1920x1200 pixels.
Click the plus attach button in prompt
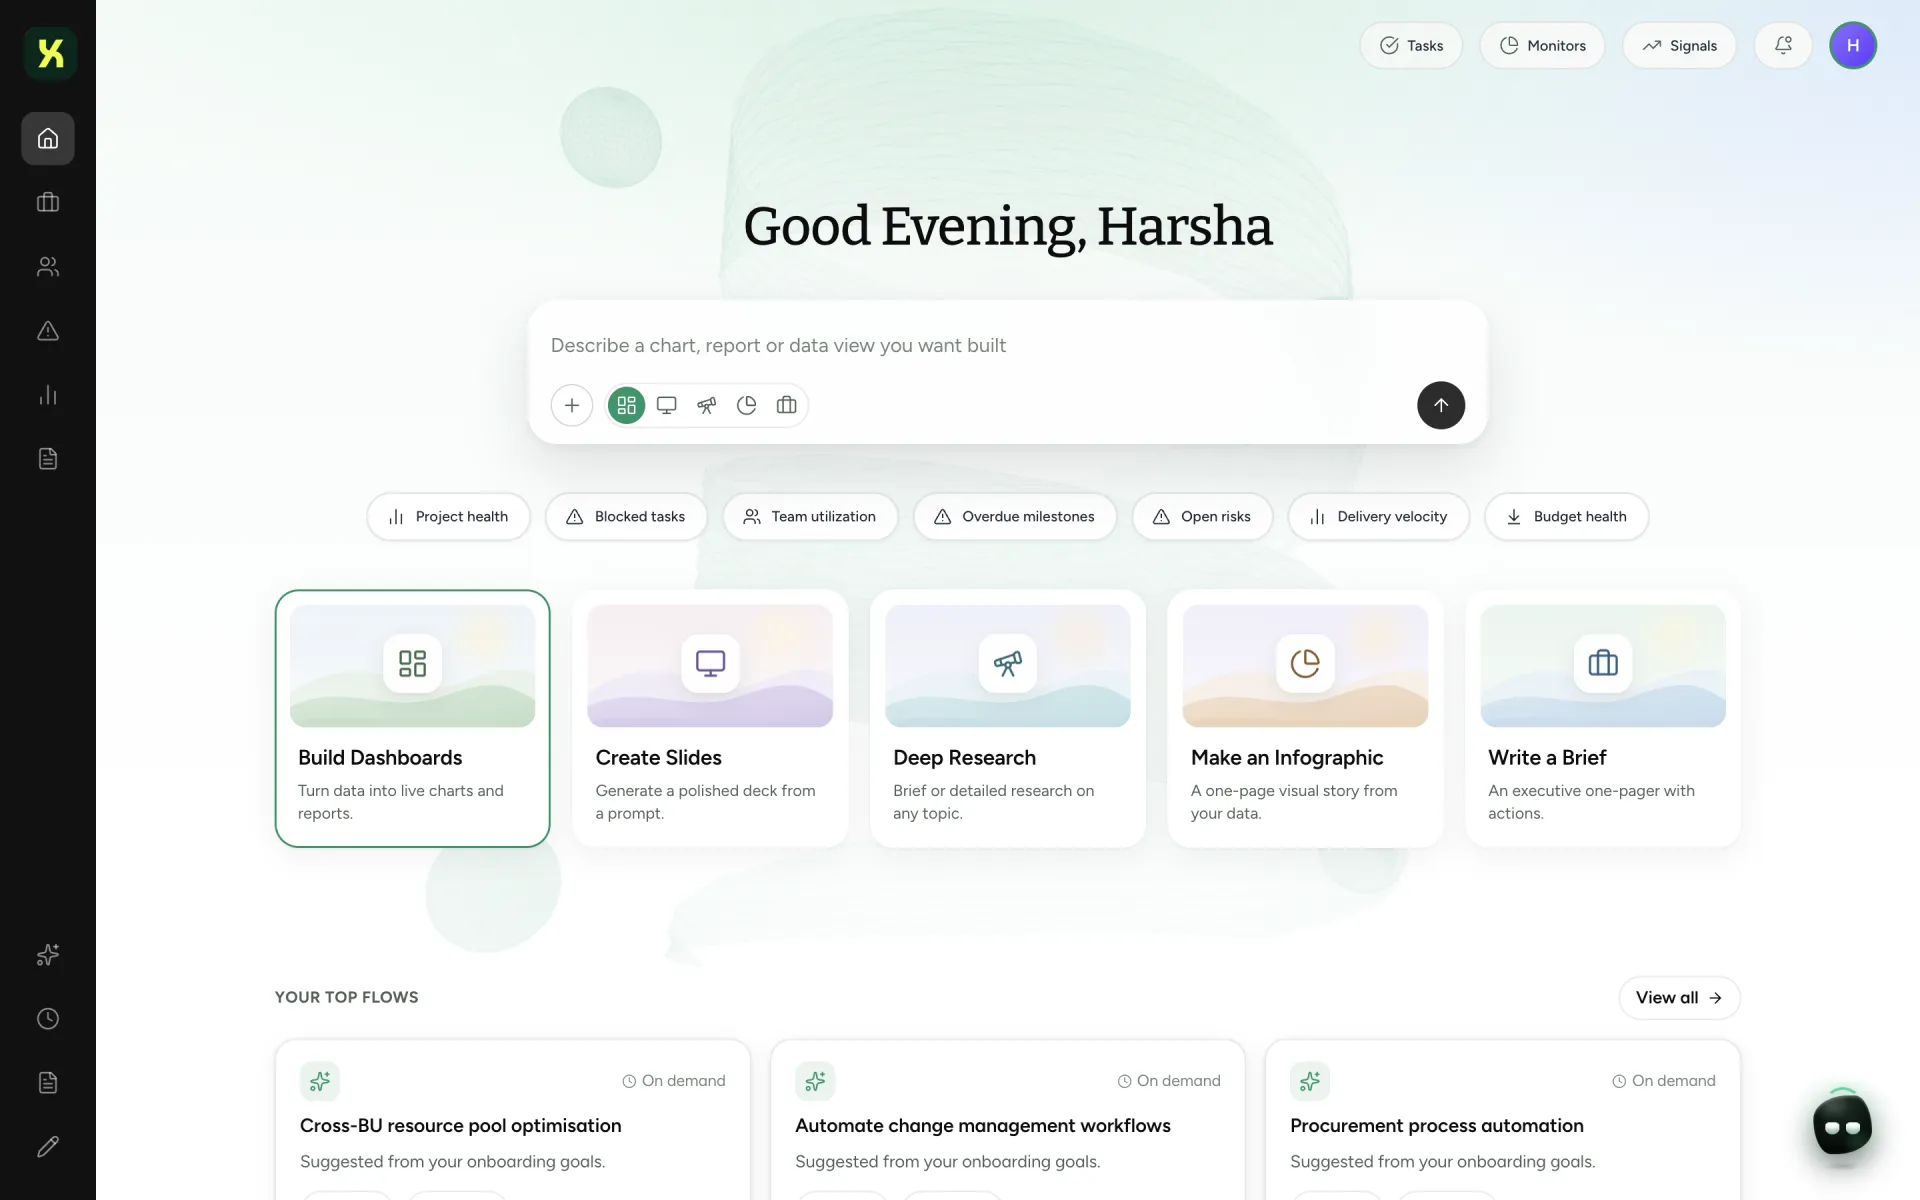(572, 405)
